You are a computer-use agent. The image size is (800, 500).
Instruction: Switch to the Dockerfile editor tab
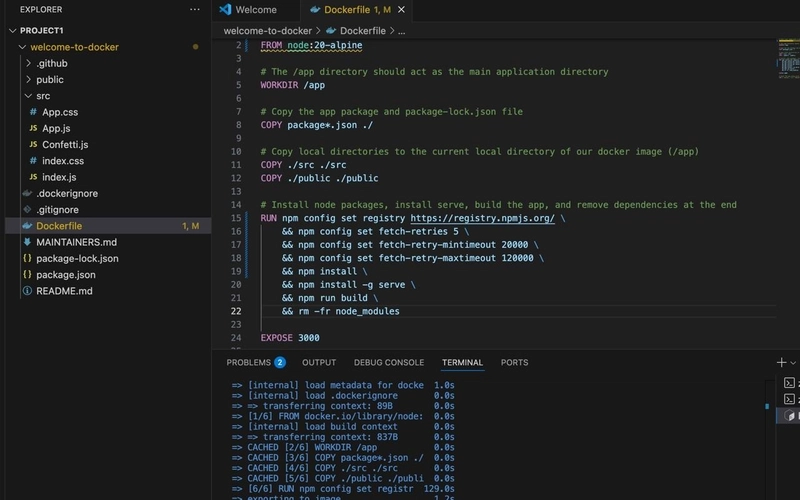[357, 10]
